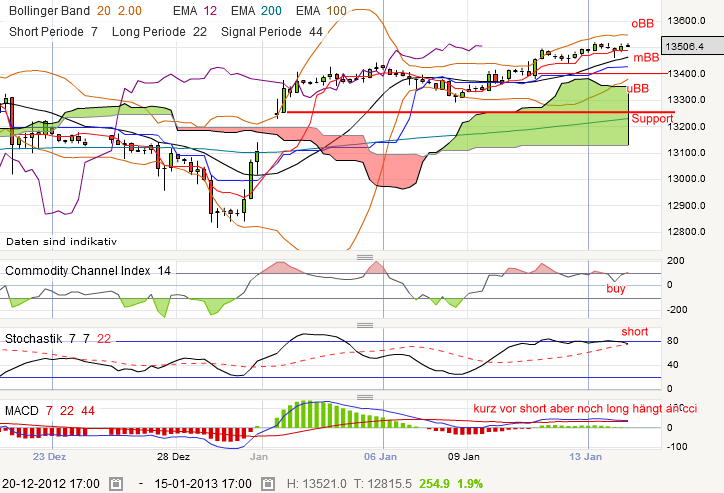Click the Signal Periode 44 setting
This screenshot has width=724, height=493.
coord(272,32)
